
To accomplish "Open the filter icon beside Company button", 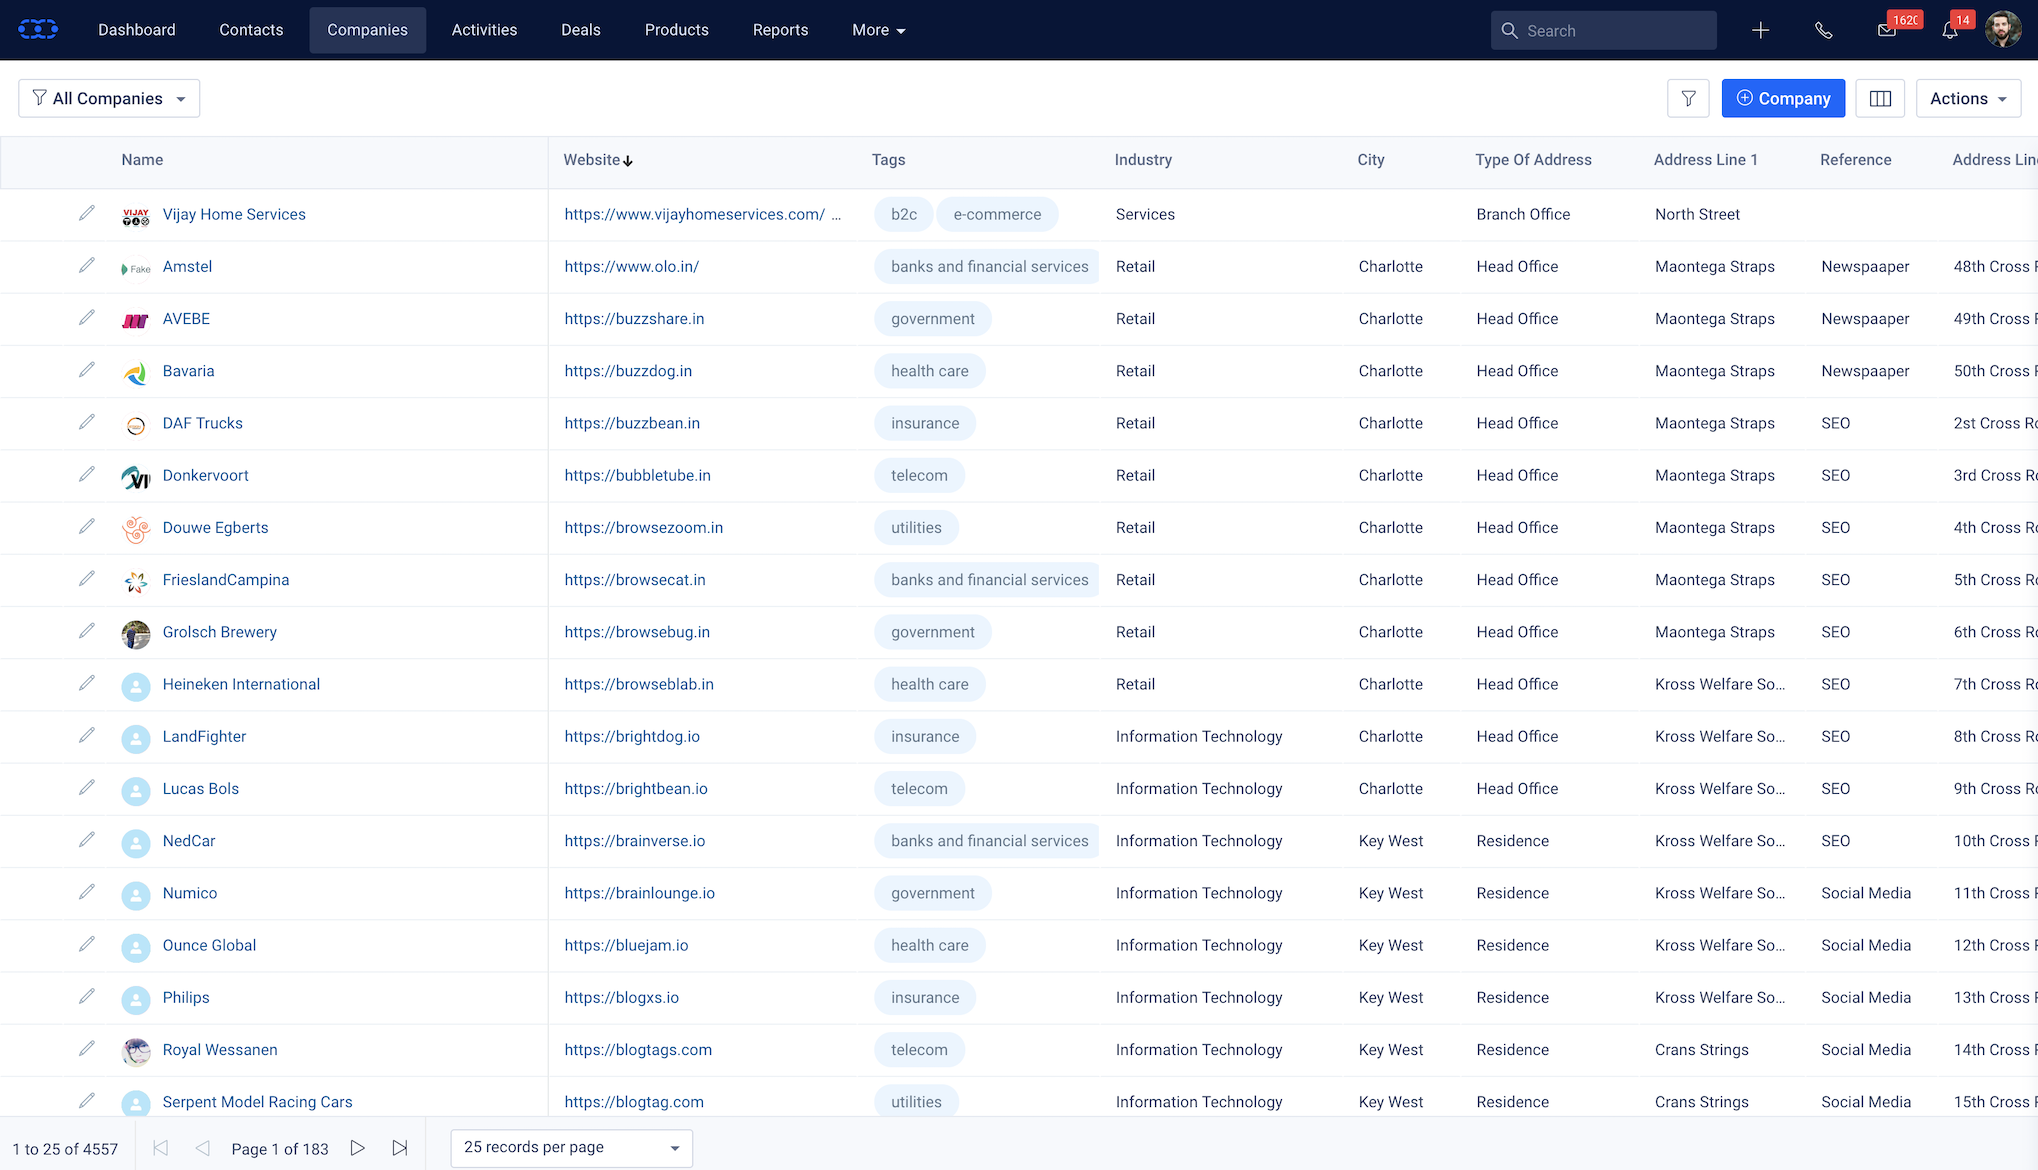I will [1689, 98].
